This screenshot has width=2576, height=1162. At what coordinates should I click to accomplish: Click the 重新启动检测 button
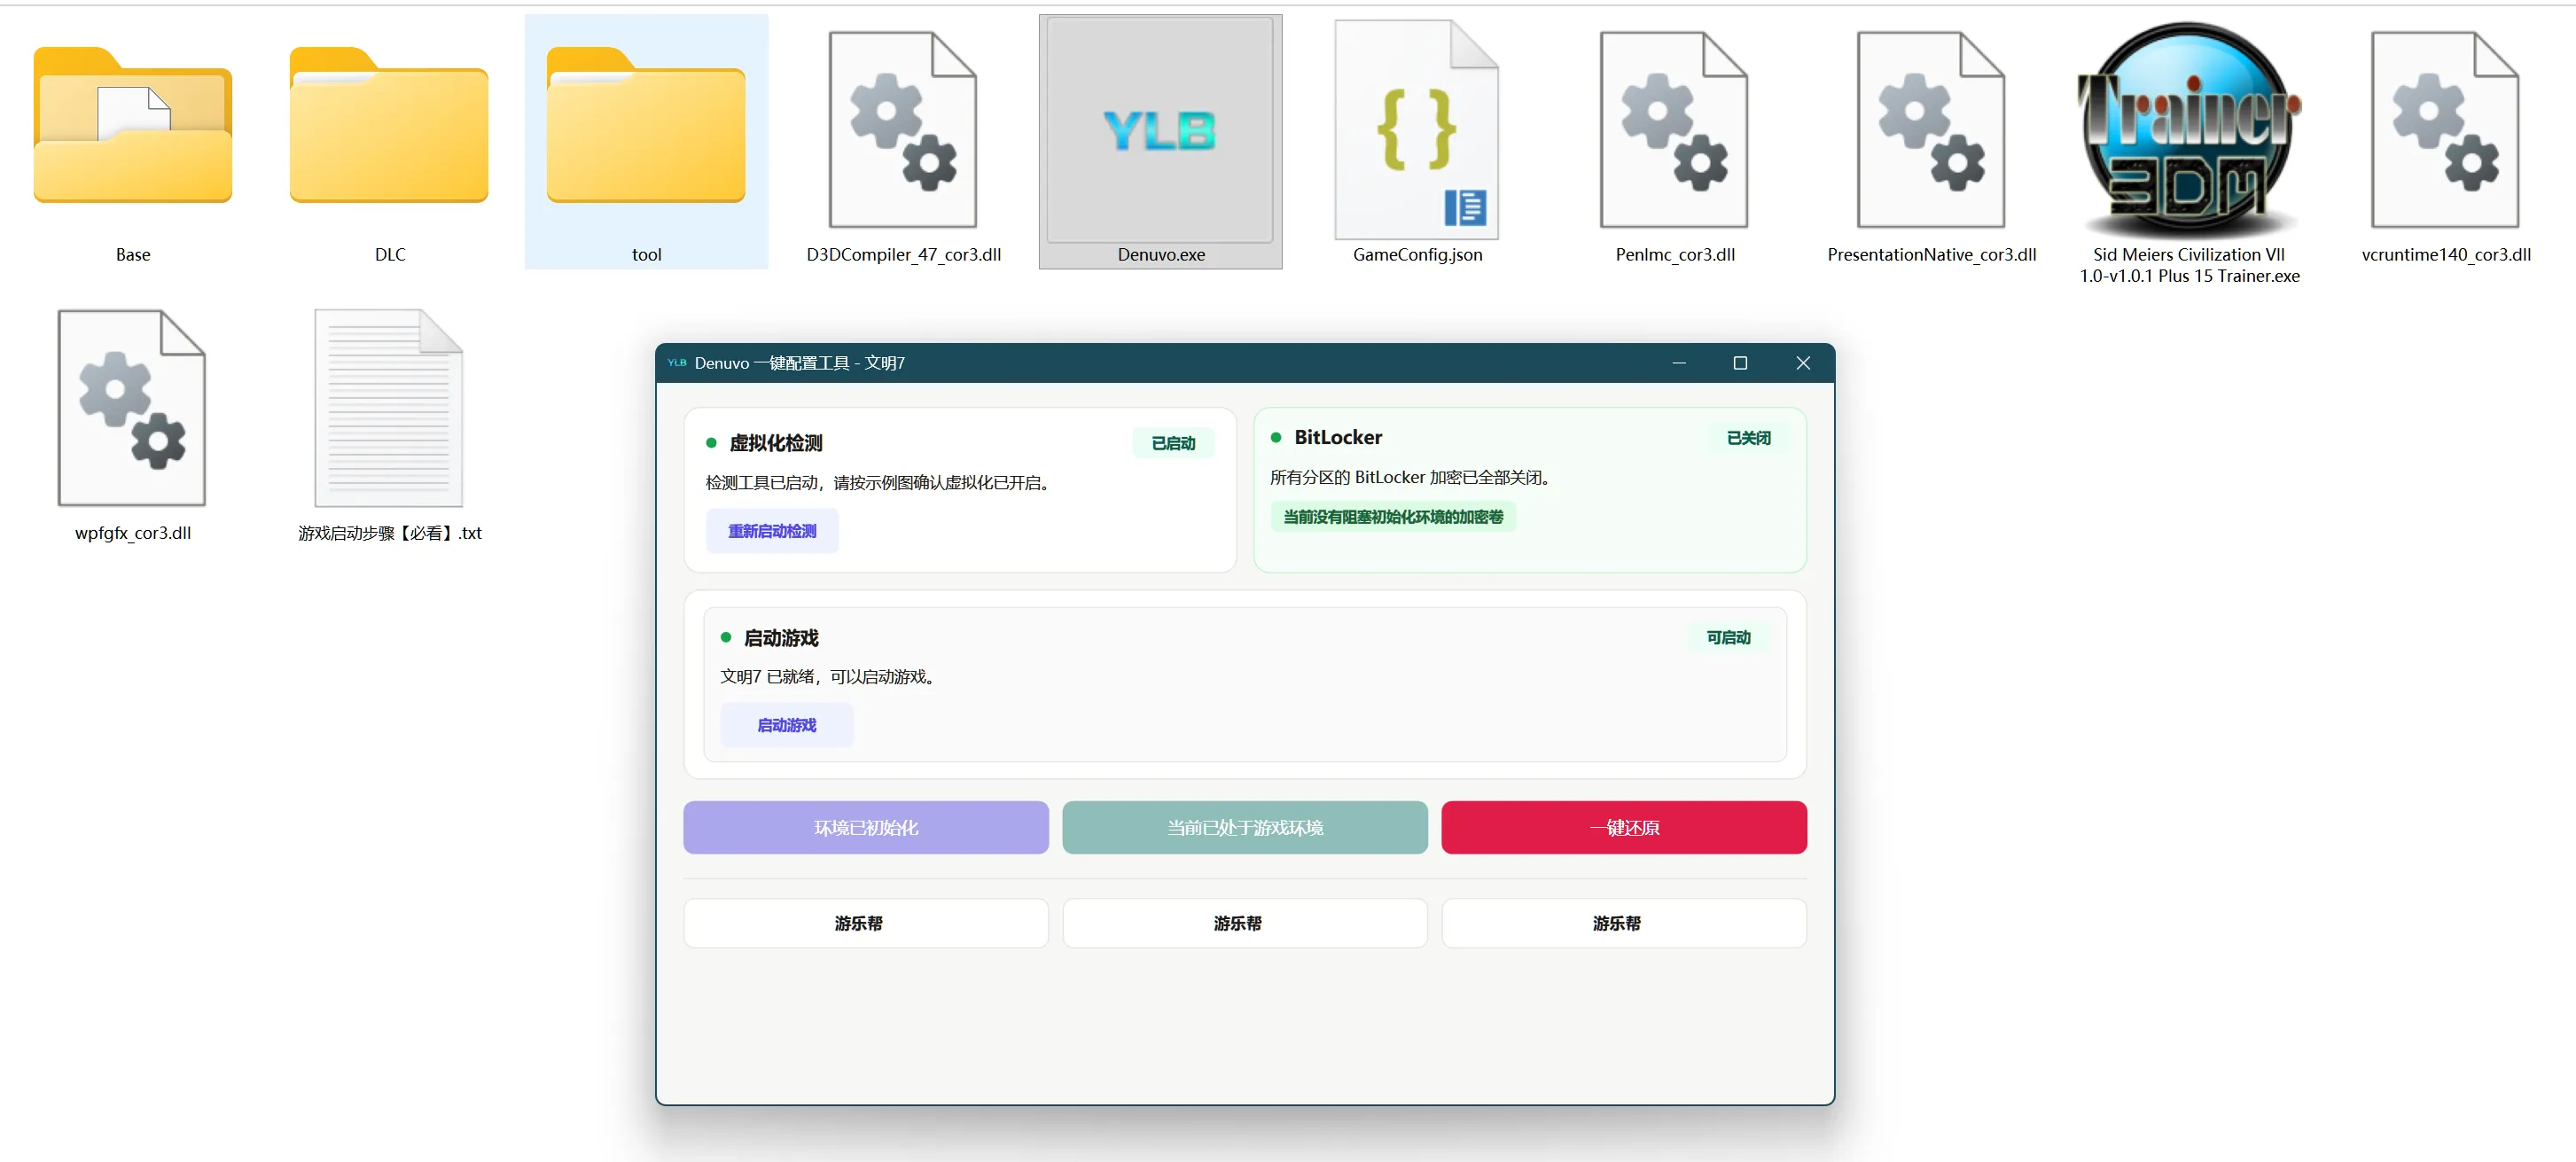(771, 531)
